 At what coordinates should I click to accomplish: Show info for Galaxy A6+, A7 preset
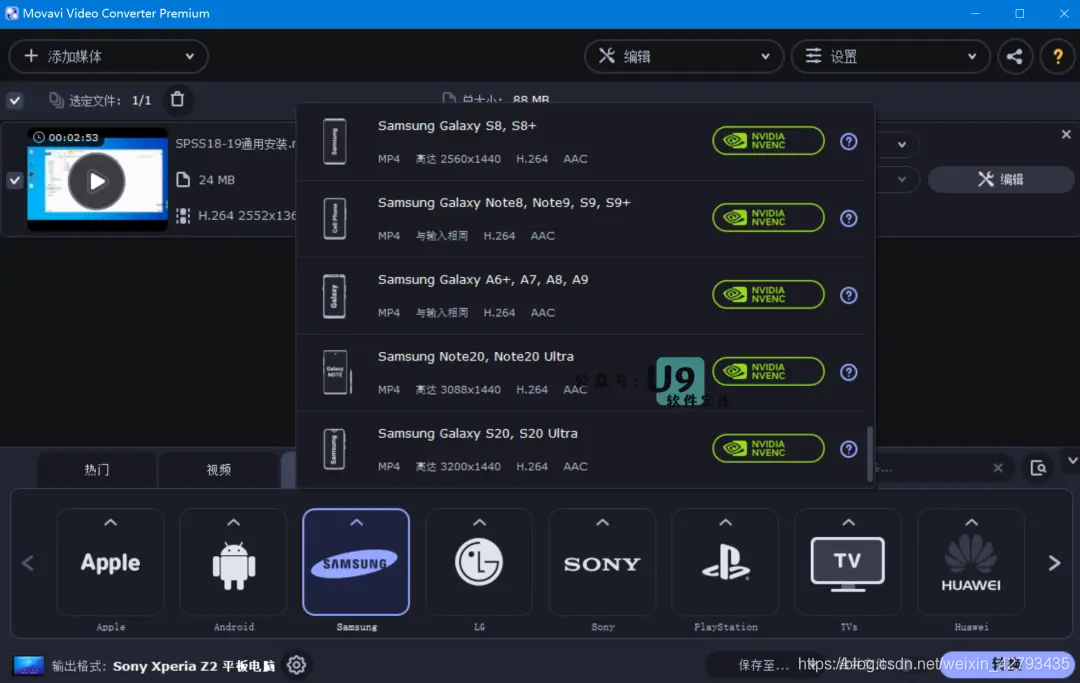849,295
